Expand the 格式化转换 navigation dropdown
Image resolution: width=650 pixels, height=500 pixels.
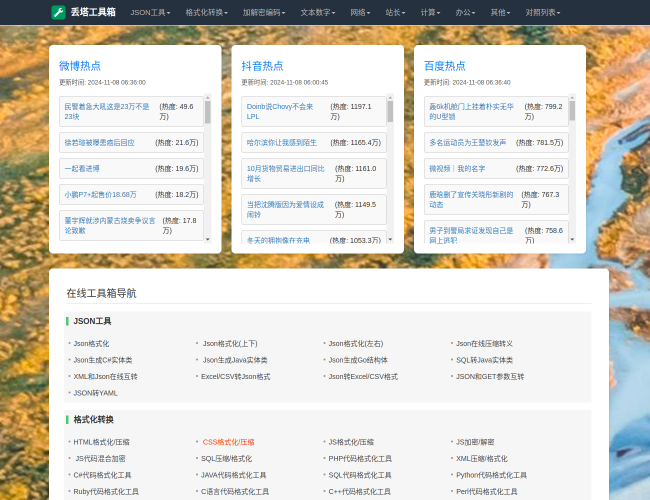coord(206,12)
